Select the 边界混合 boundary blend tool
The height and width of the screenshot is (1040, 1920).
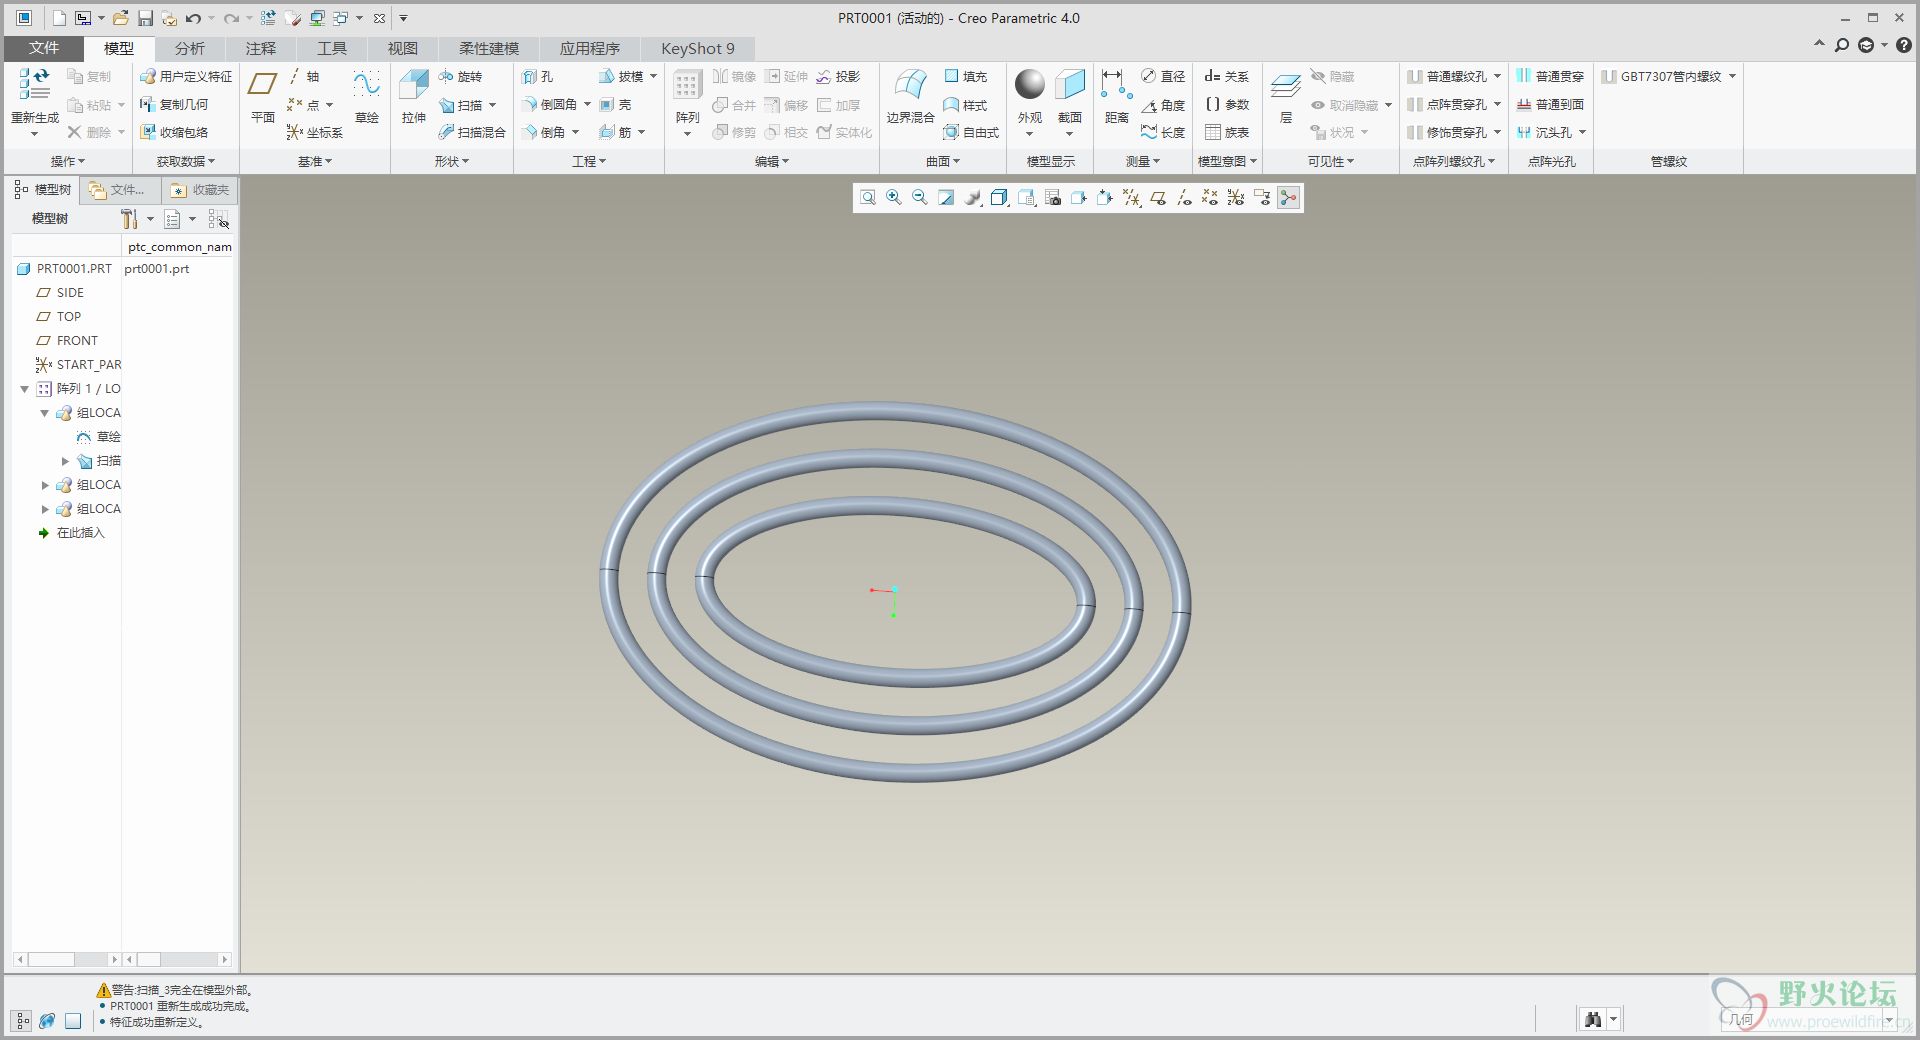tap(910, 97)
